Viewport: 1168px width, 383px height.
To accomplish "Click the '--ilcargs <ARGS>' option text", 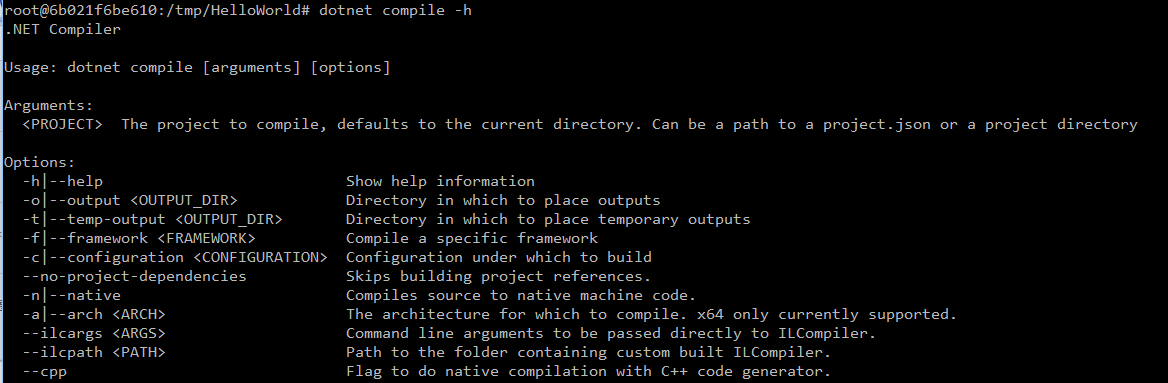I will coord(94,334).
